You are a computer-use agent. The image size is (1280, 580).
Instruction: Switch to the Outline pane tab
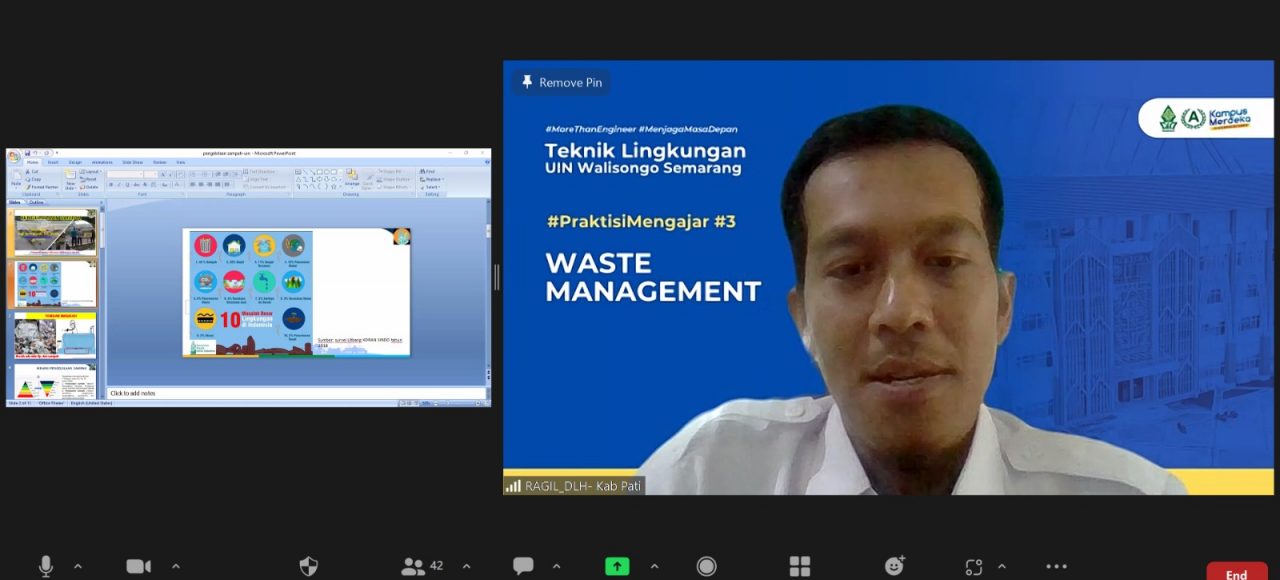37,203
